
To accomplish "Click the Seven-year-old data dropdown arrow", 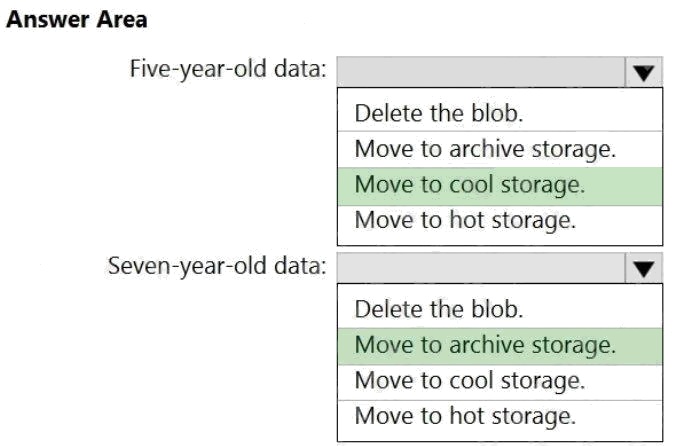I will tap(644, 268).
